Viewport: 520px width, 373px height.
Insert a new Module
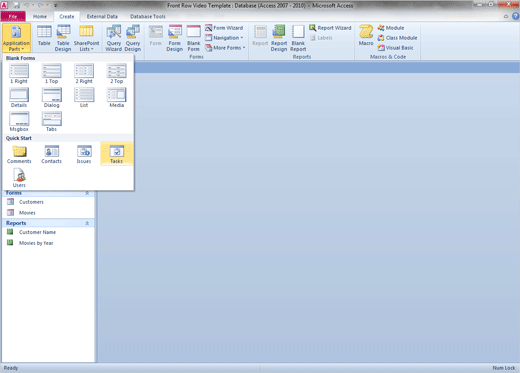tap(391, 28)
